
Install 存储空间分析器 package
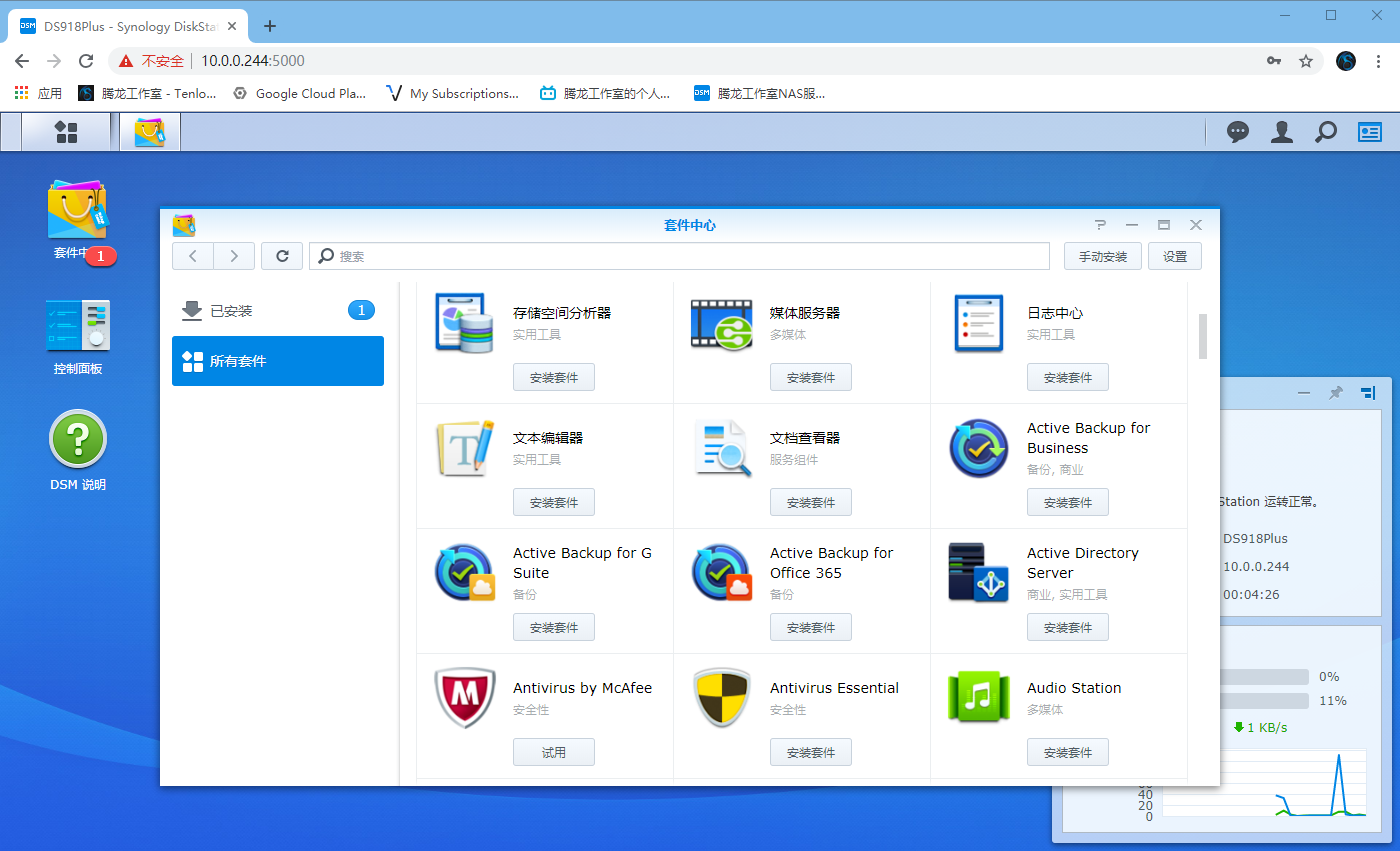[554, 377]
